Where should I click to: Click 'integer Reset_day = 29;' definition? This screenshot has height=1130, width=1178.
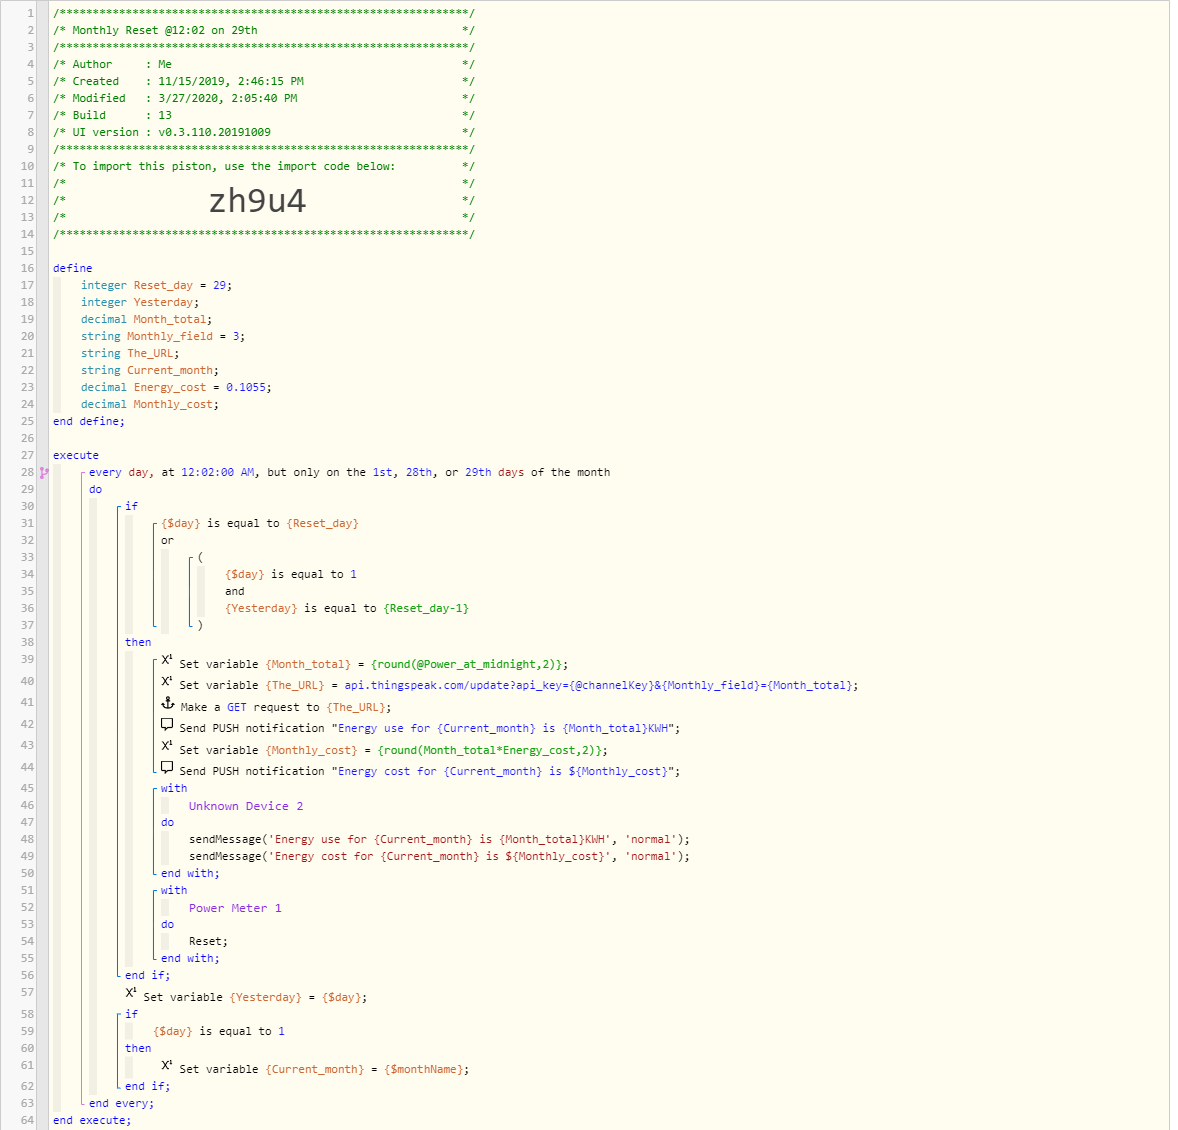pyautogui.click(x=156, y=286)
